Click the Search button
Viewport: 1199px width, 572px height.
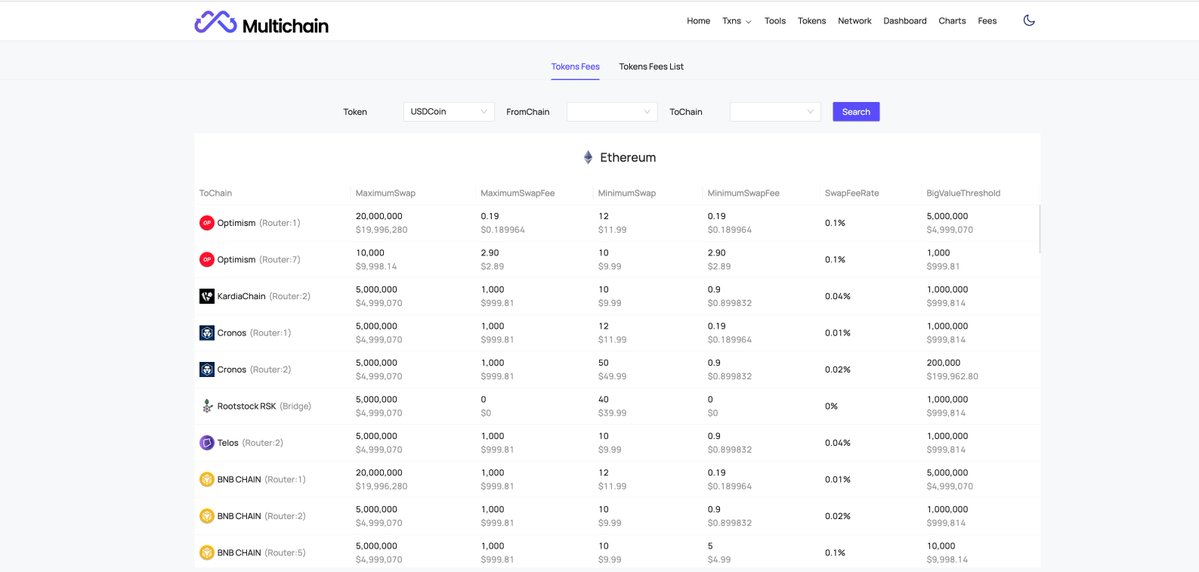856,112
